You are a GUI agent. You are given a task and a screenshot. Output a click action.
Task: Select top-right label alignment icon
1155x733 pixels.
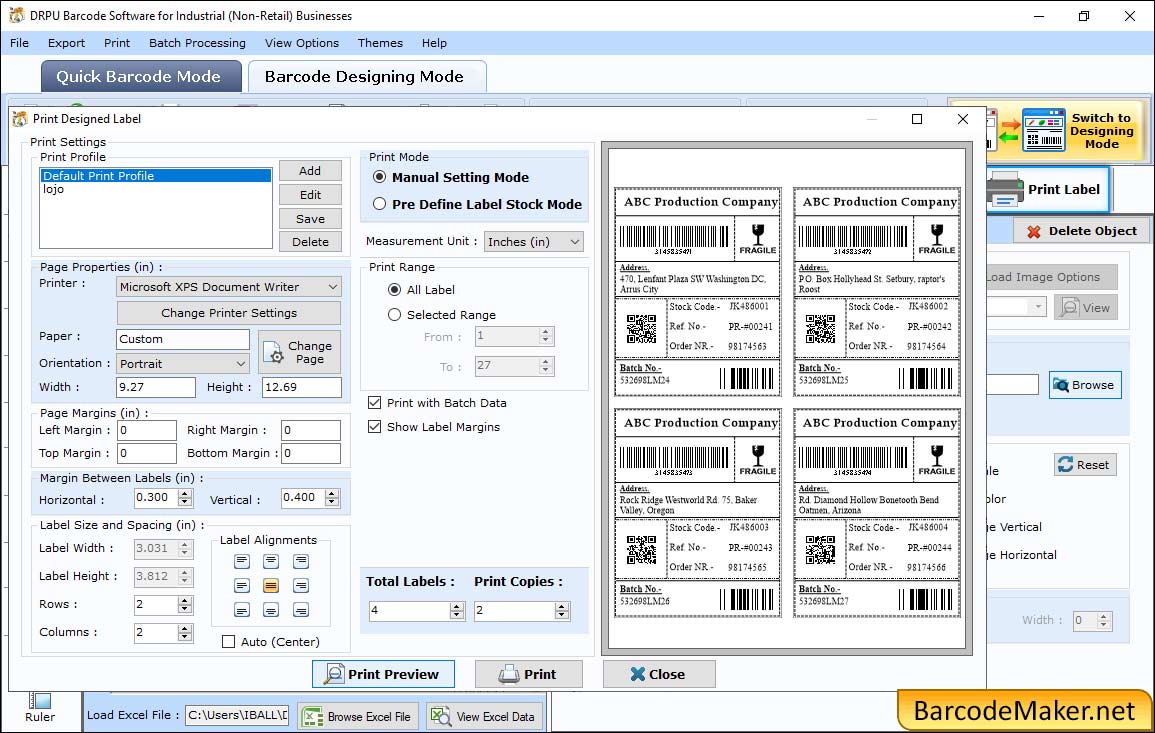[301, 561]
